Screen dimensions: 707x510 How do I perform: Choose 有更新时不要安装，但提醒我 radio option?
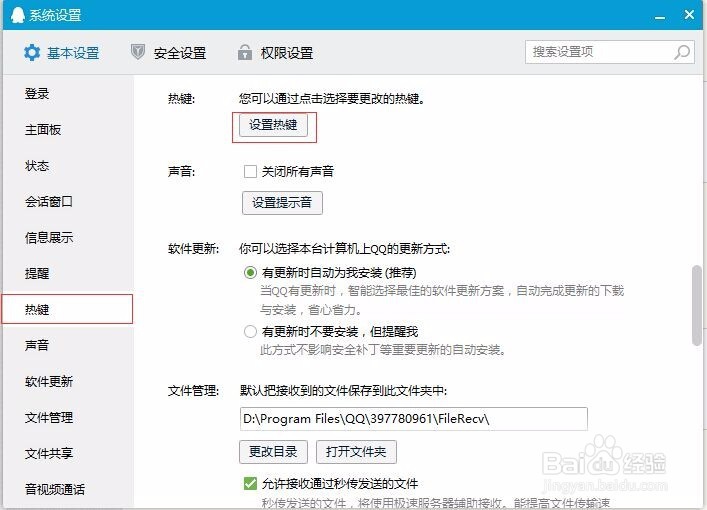point(250,332)
